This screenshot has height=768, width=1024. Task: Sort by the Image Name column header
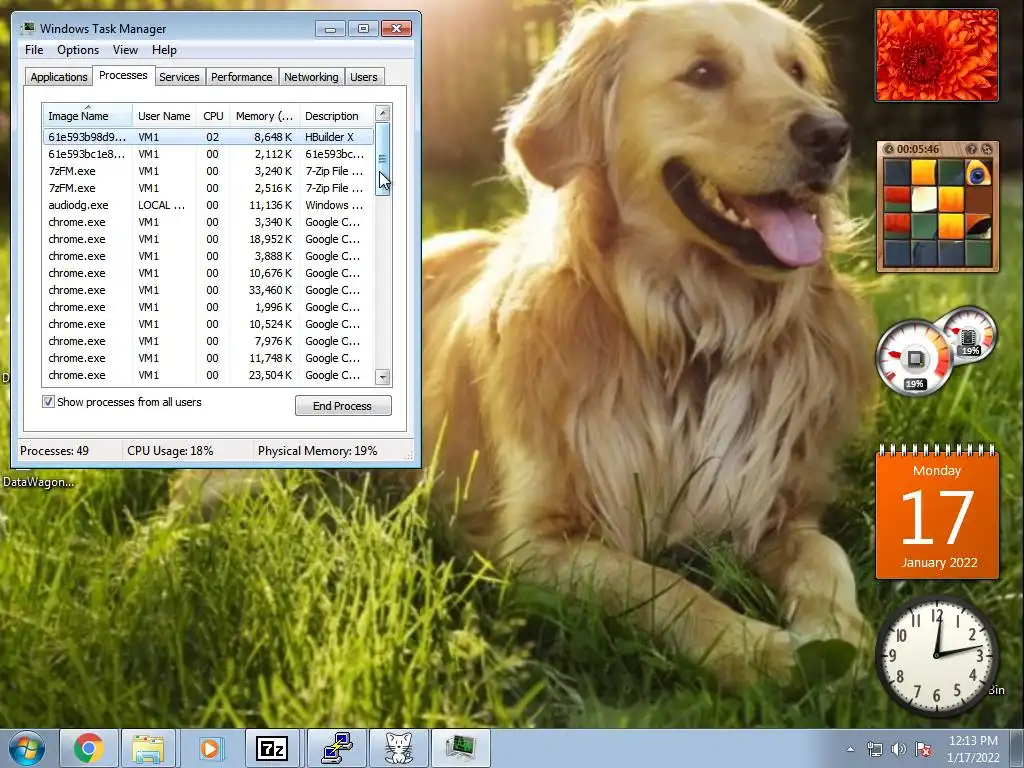point(88,116)
